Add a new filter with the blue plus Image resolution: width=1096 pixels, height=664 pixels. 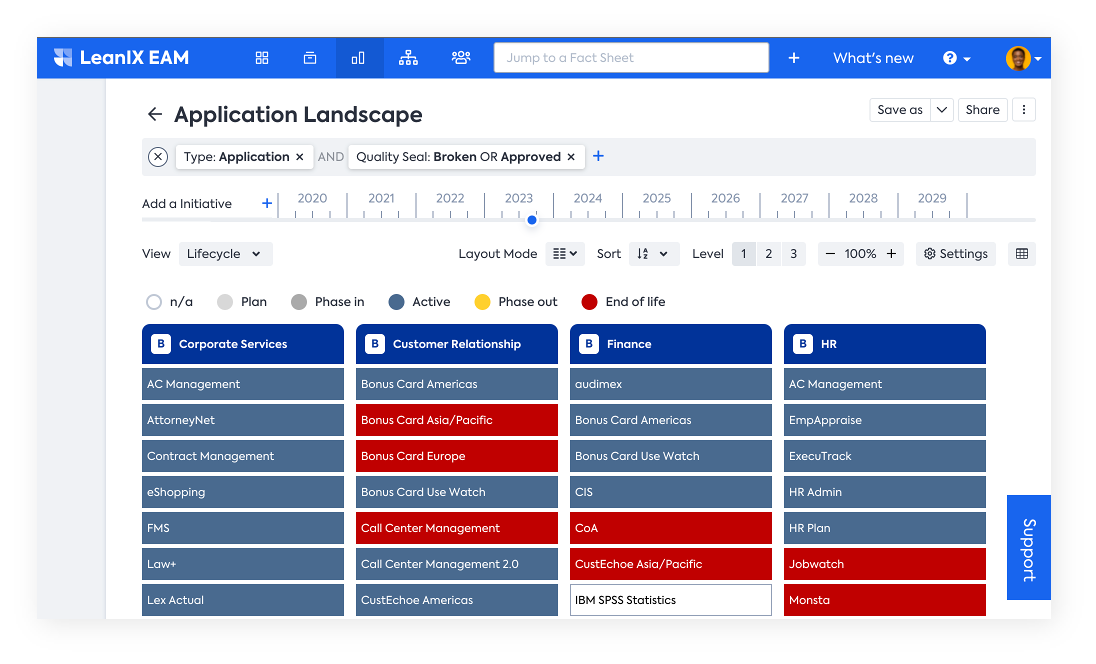[598, 156]
